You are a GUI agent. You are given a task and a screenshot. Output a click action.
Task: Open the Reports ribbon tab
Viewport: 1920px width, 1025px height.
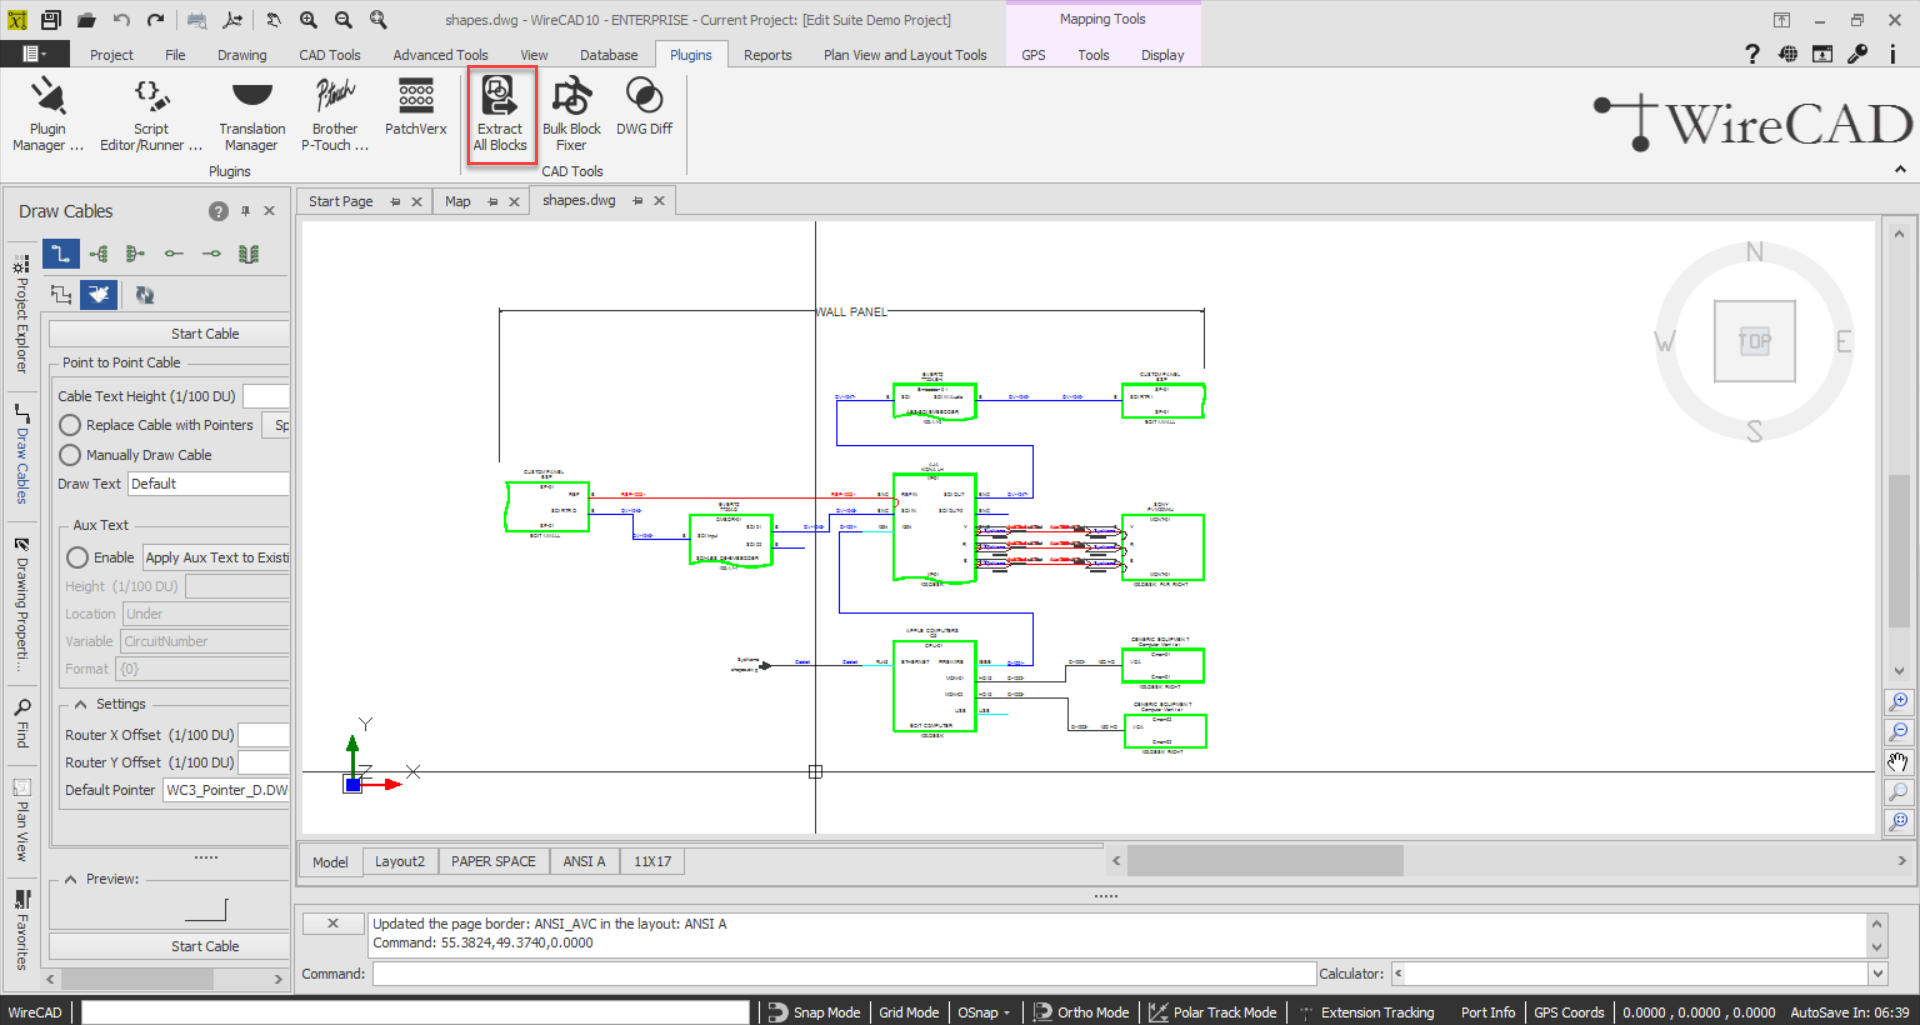pos(767,55)
